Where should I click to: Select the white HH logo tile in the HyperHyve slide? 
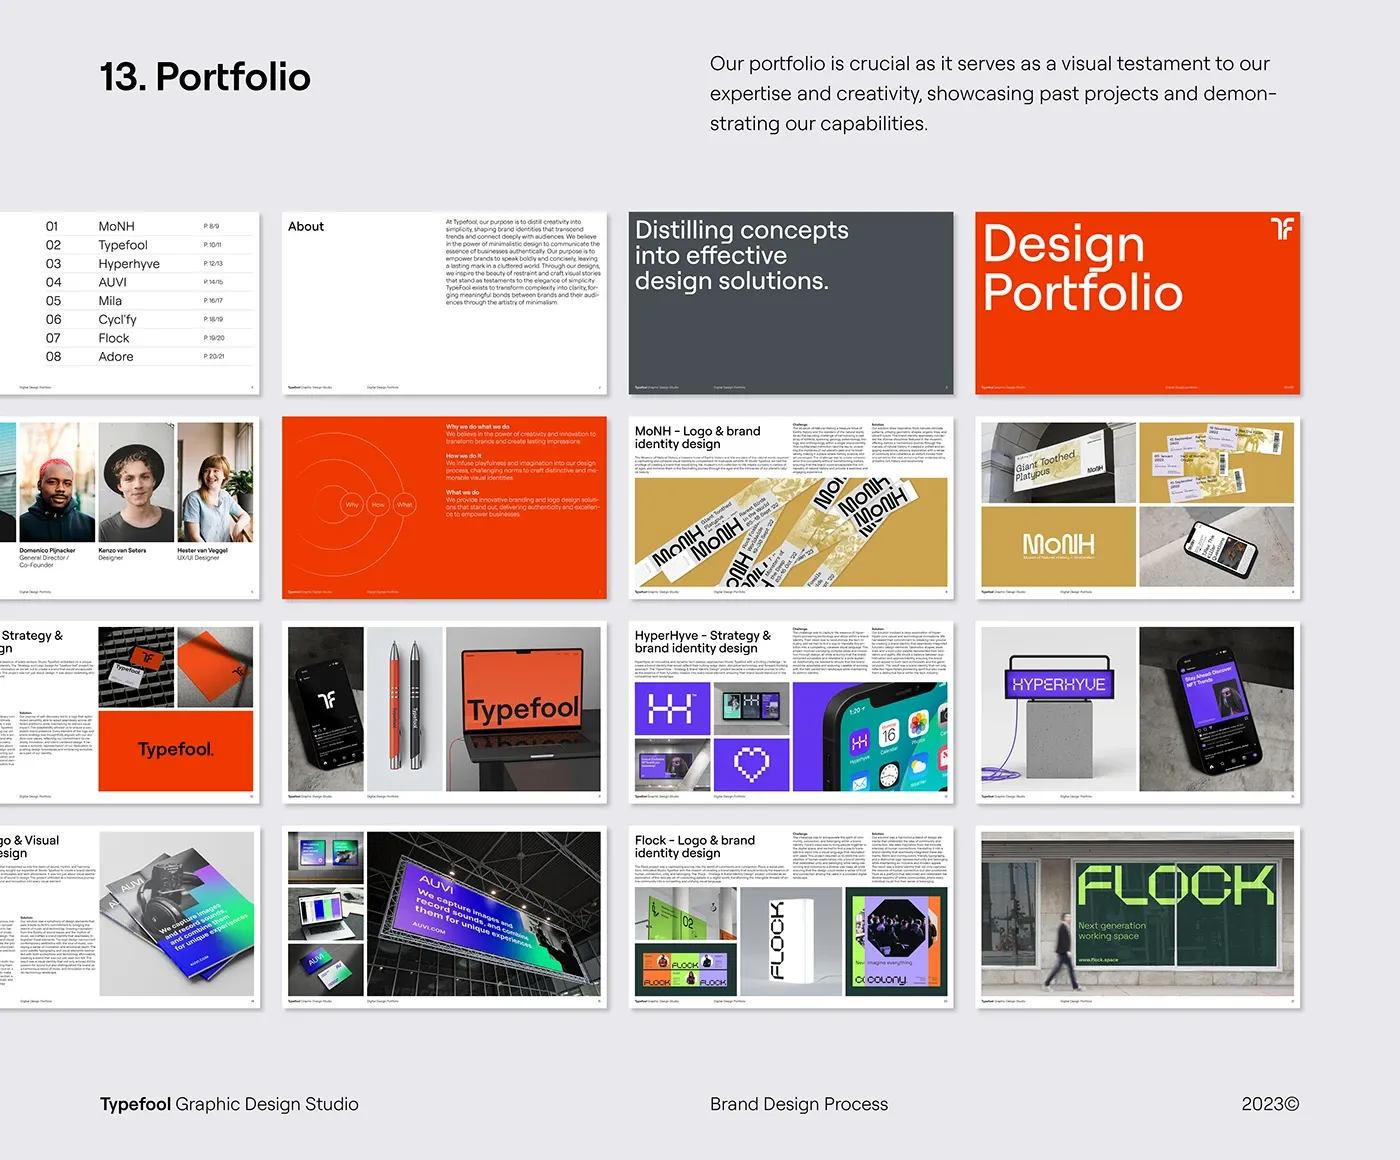pos(672,710)
